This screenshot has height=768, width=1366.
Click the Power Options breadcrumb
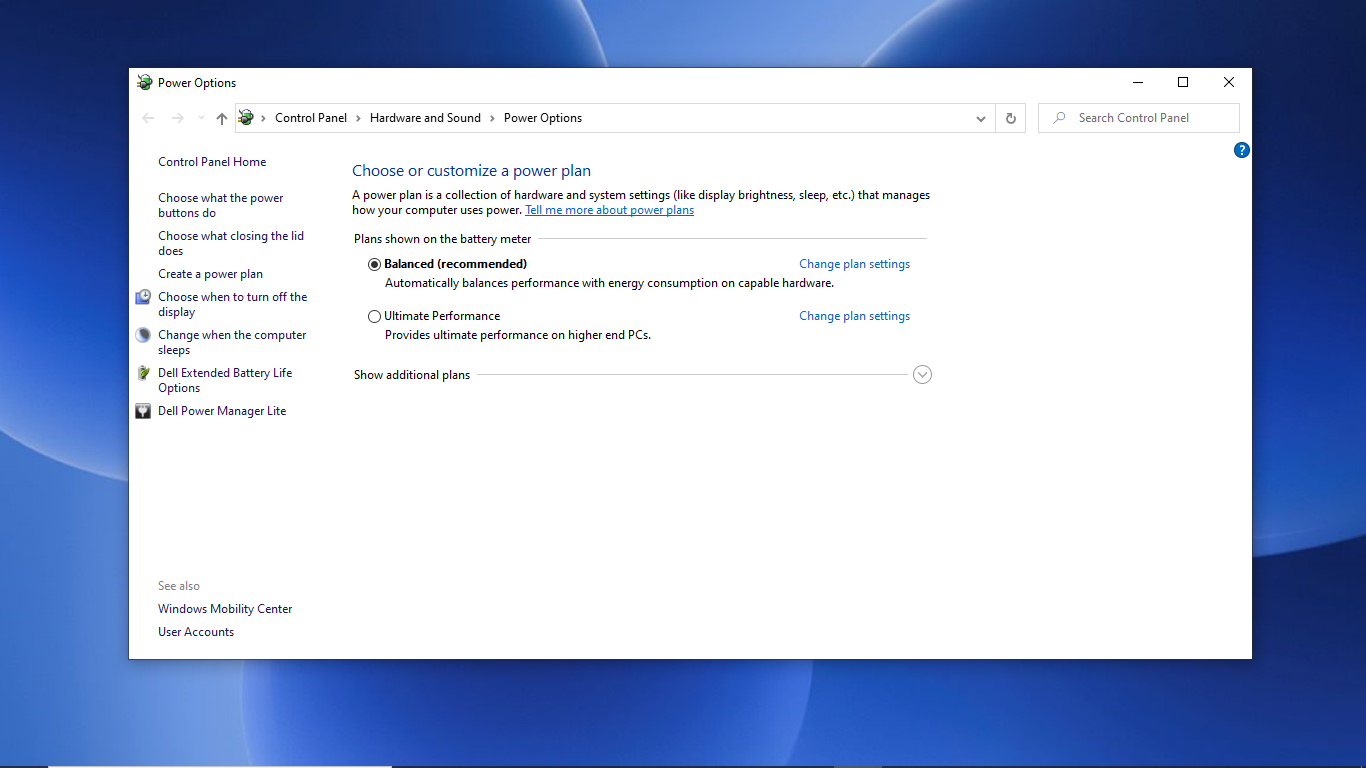tap(543, 118)
